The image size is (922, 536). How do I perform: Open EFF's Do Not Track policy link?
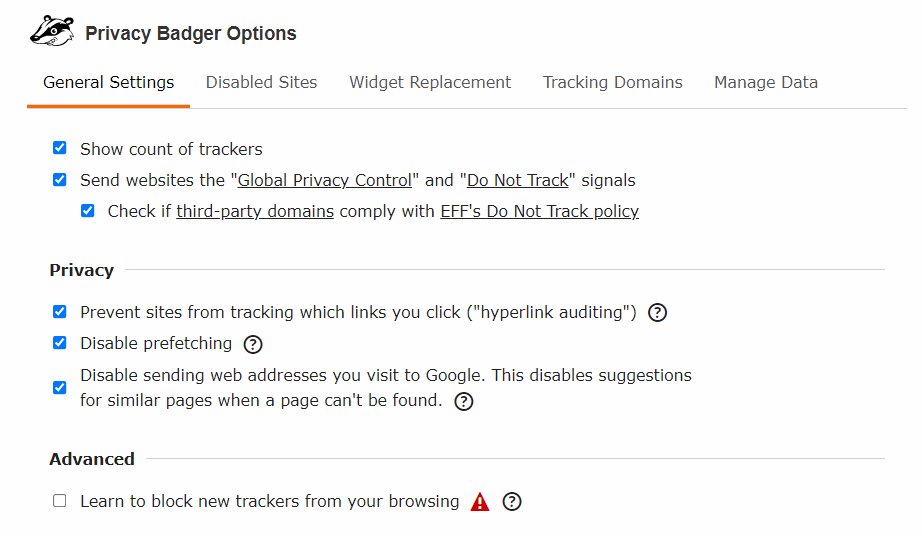click(x=539, y=211)
